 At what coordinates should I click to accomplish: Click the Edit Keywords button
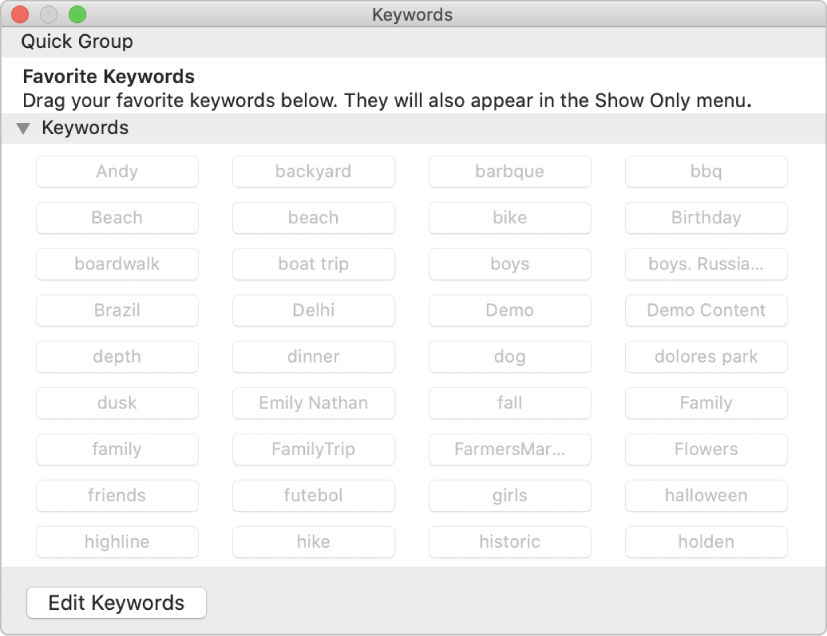pos(117,602)
